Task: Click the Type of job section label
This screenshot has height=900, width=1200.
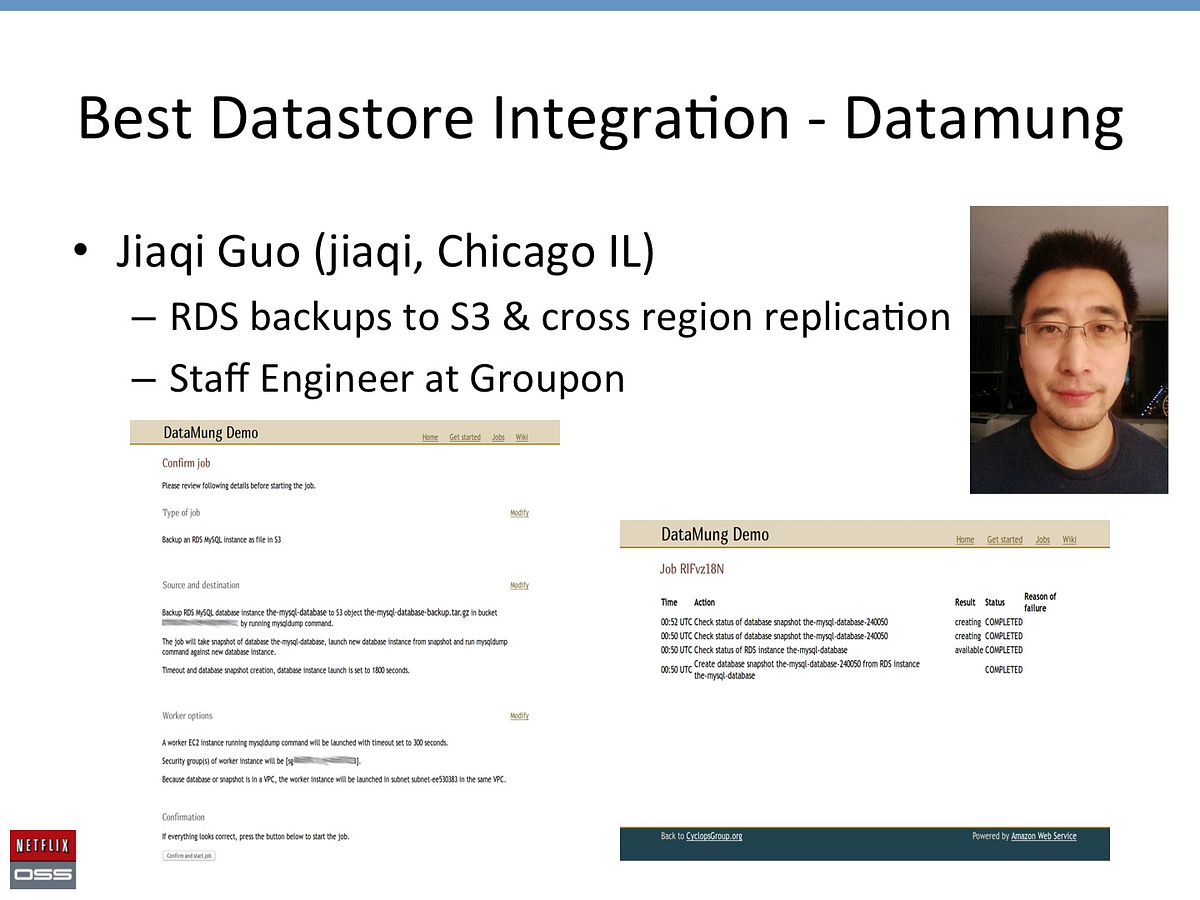Action: pyautogui.click(x=181, y=513)
